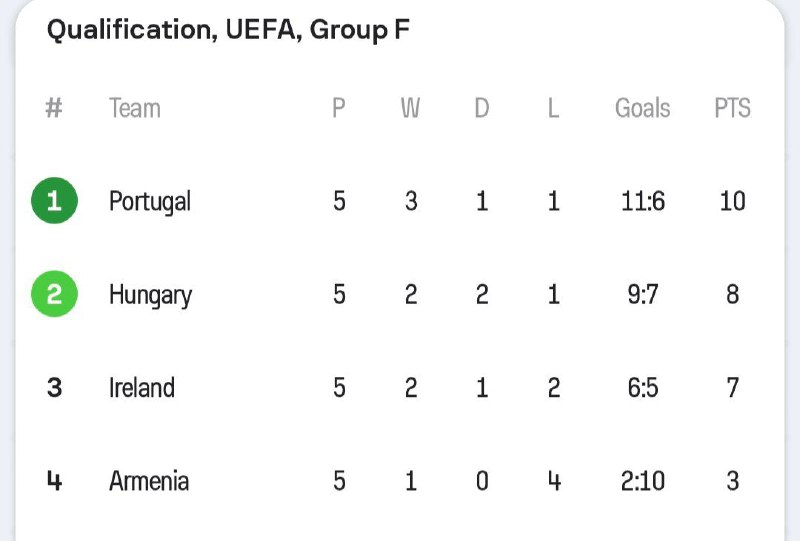Screen dimensions: 800x541
Task: Click the Goals column header
Action: point(642,108)
